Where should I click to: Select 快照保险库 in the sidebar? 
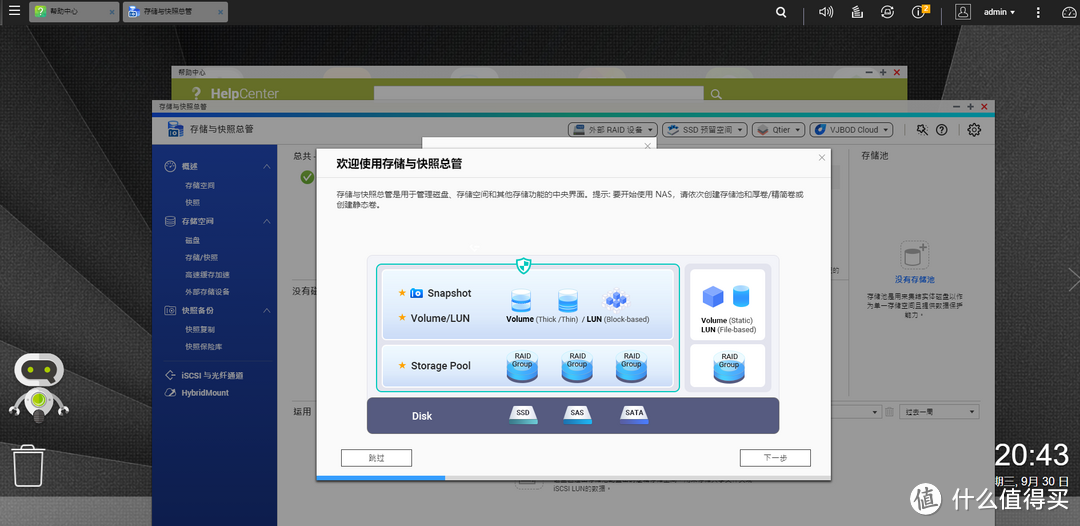coord(204,347)
